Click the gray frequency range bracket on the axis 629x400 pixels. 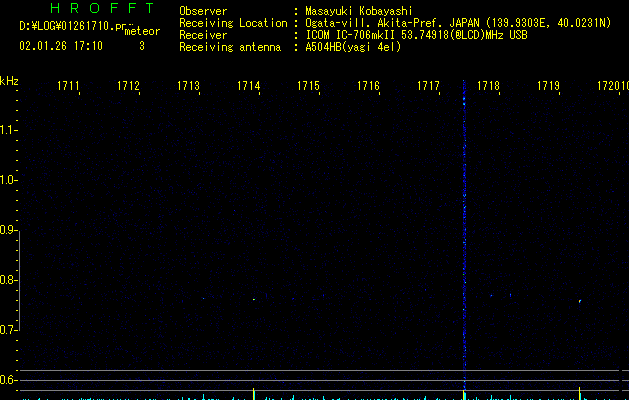coord(19,281)
